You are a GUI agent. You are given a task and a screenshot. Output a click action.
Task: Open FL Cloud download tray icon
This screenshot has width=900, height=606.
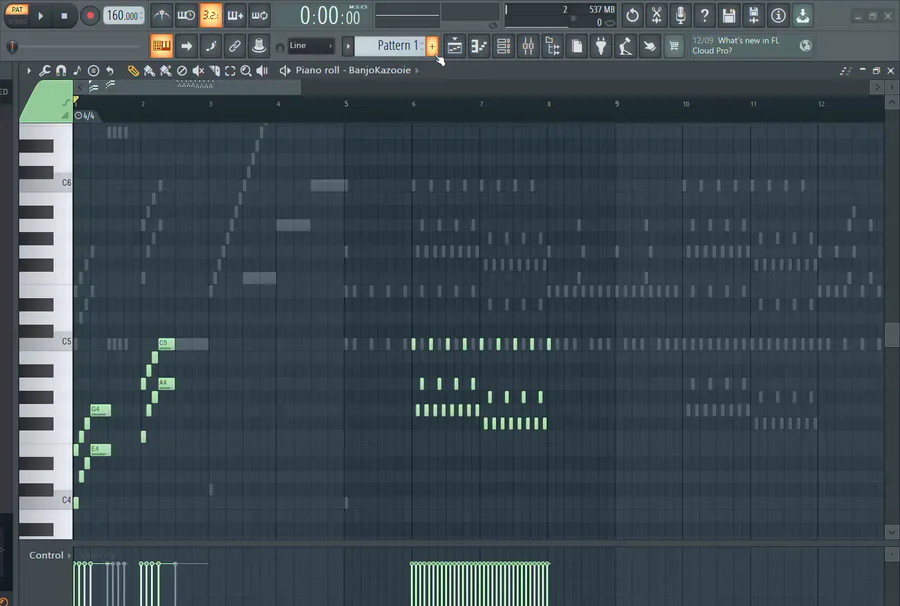[802, 15]
